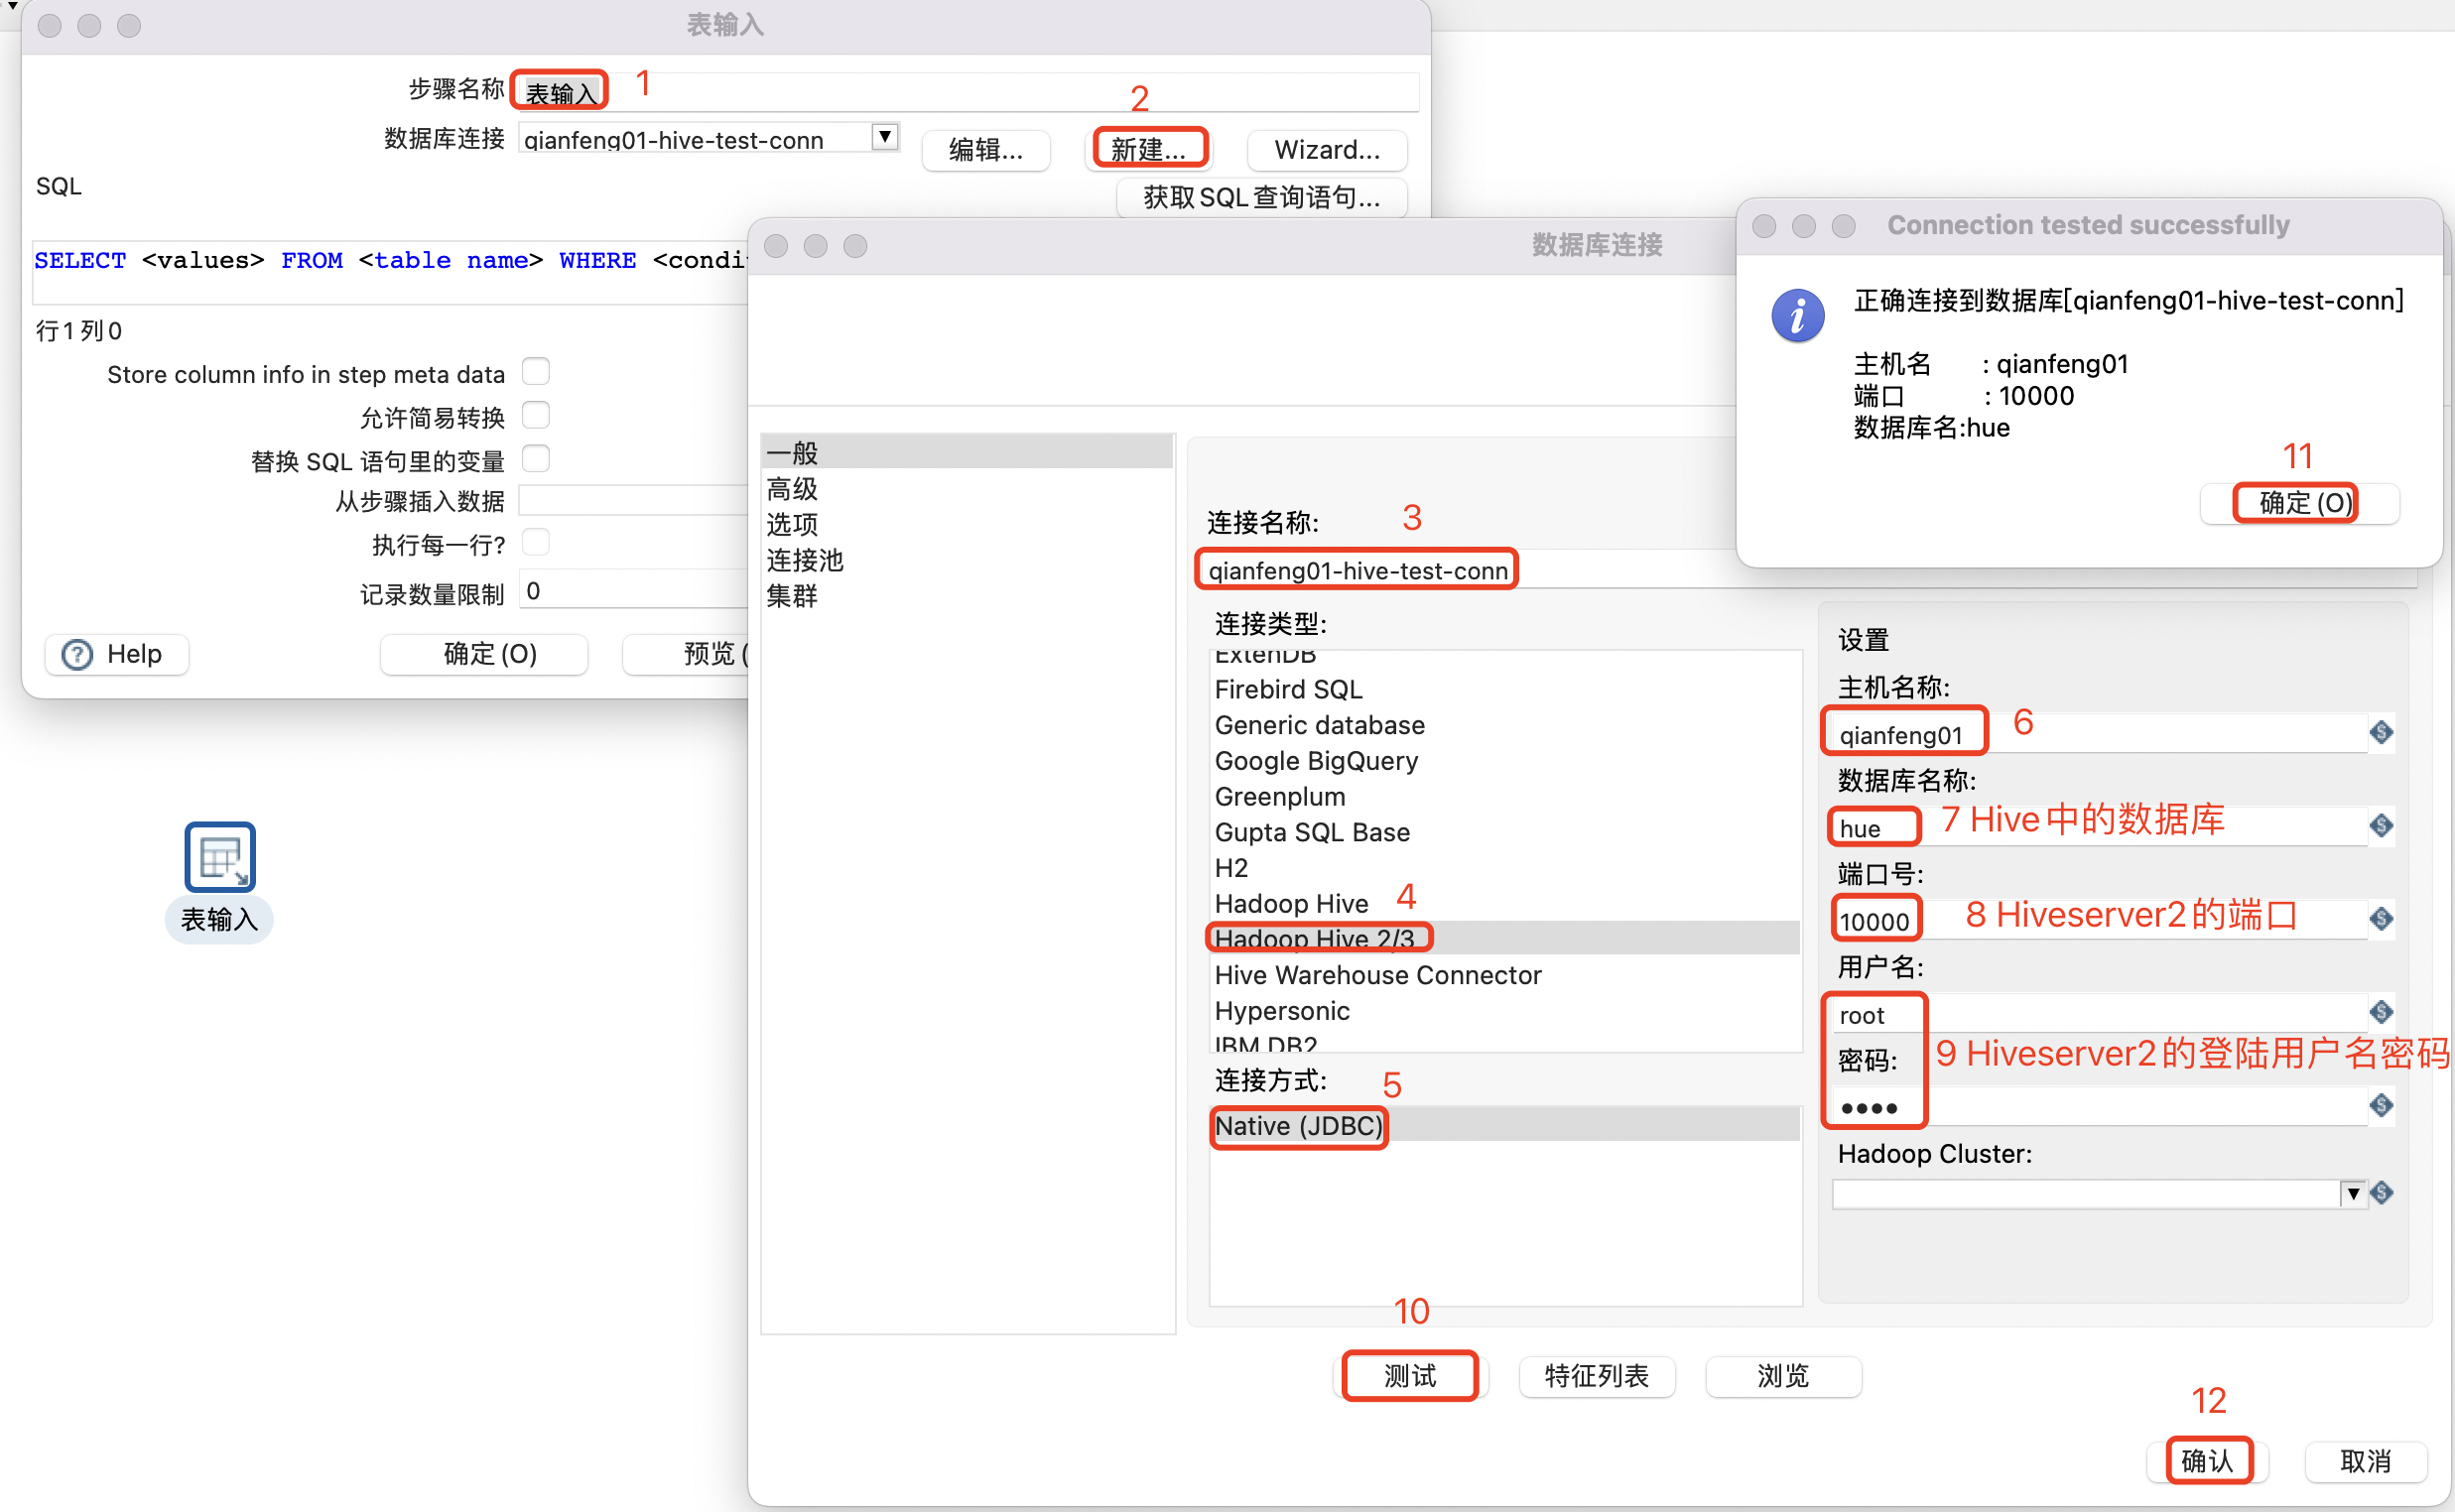Screen dimensions: 2455x1512
Task: Click variable icon beside 数据库名称 field
Action: 2381,825
